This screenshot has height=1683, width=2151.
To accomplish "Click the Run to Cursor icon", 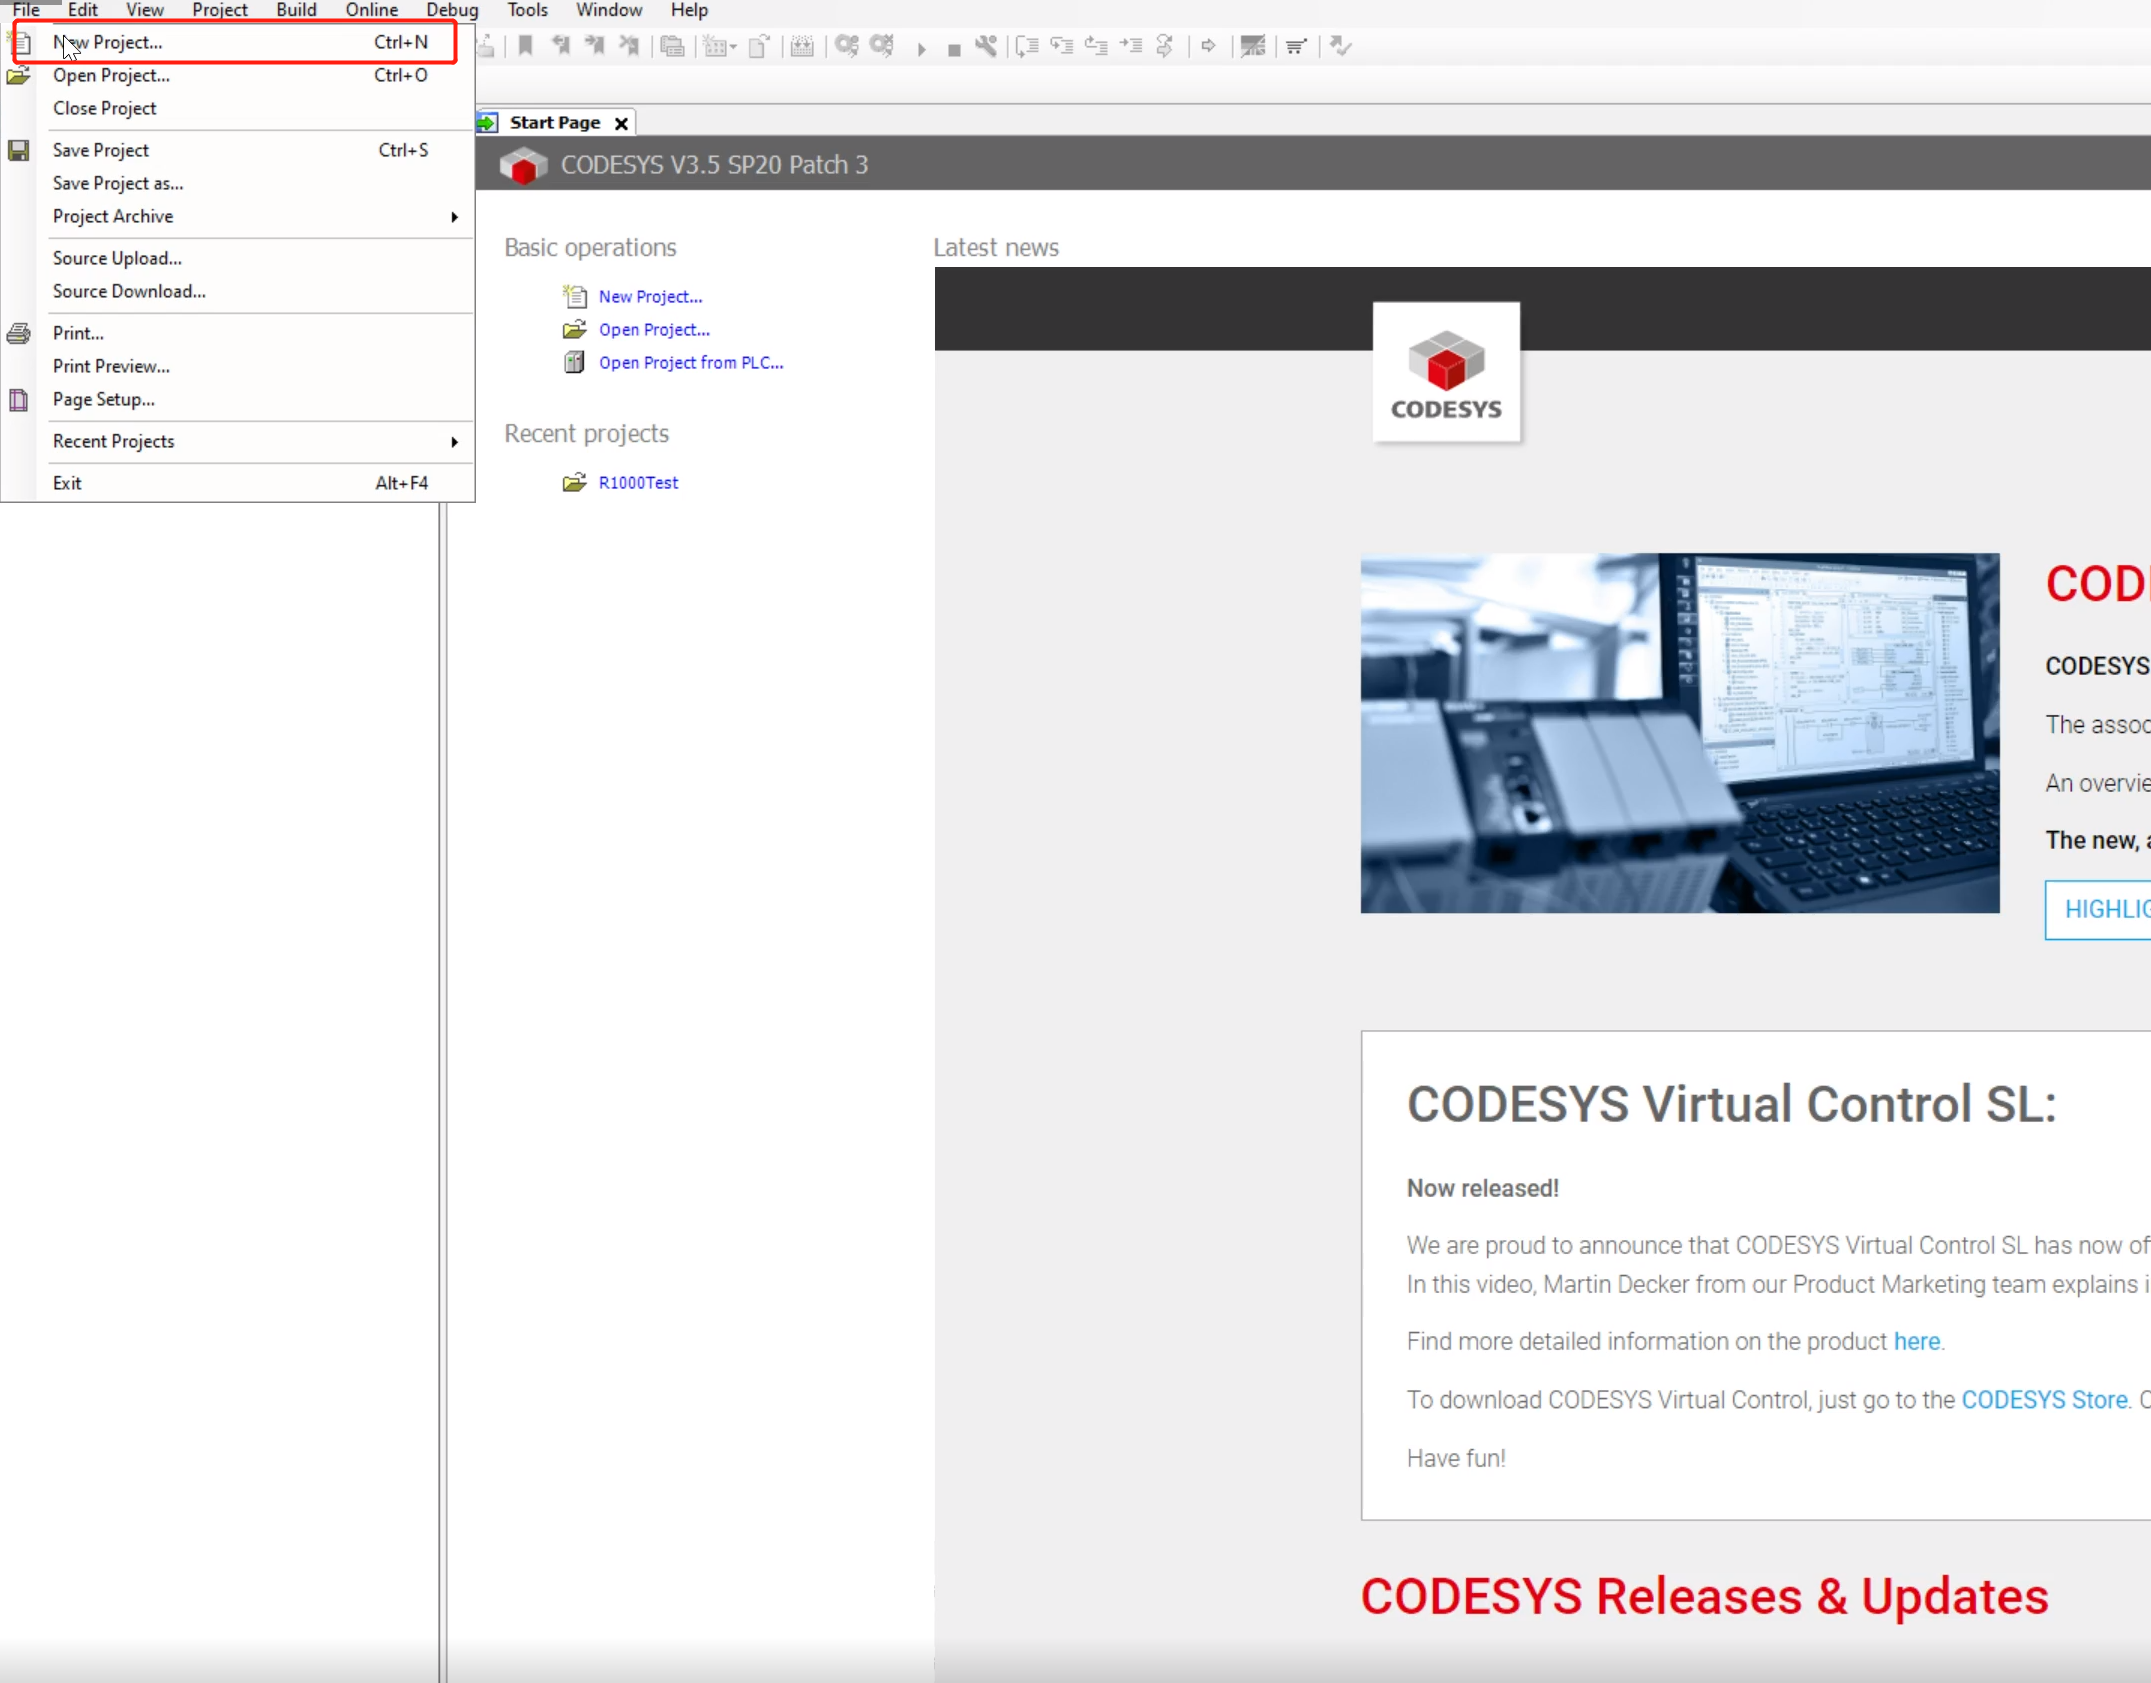I will click(x=1131, y=46).
